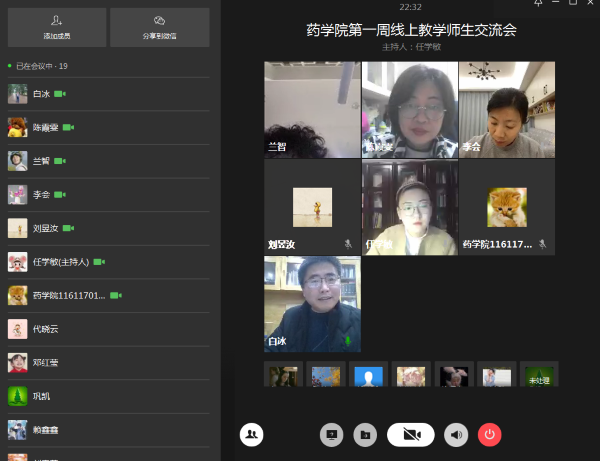
Task: Select 邓红莹 in the participant list
Action: point(45,363)
